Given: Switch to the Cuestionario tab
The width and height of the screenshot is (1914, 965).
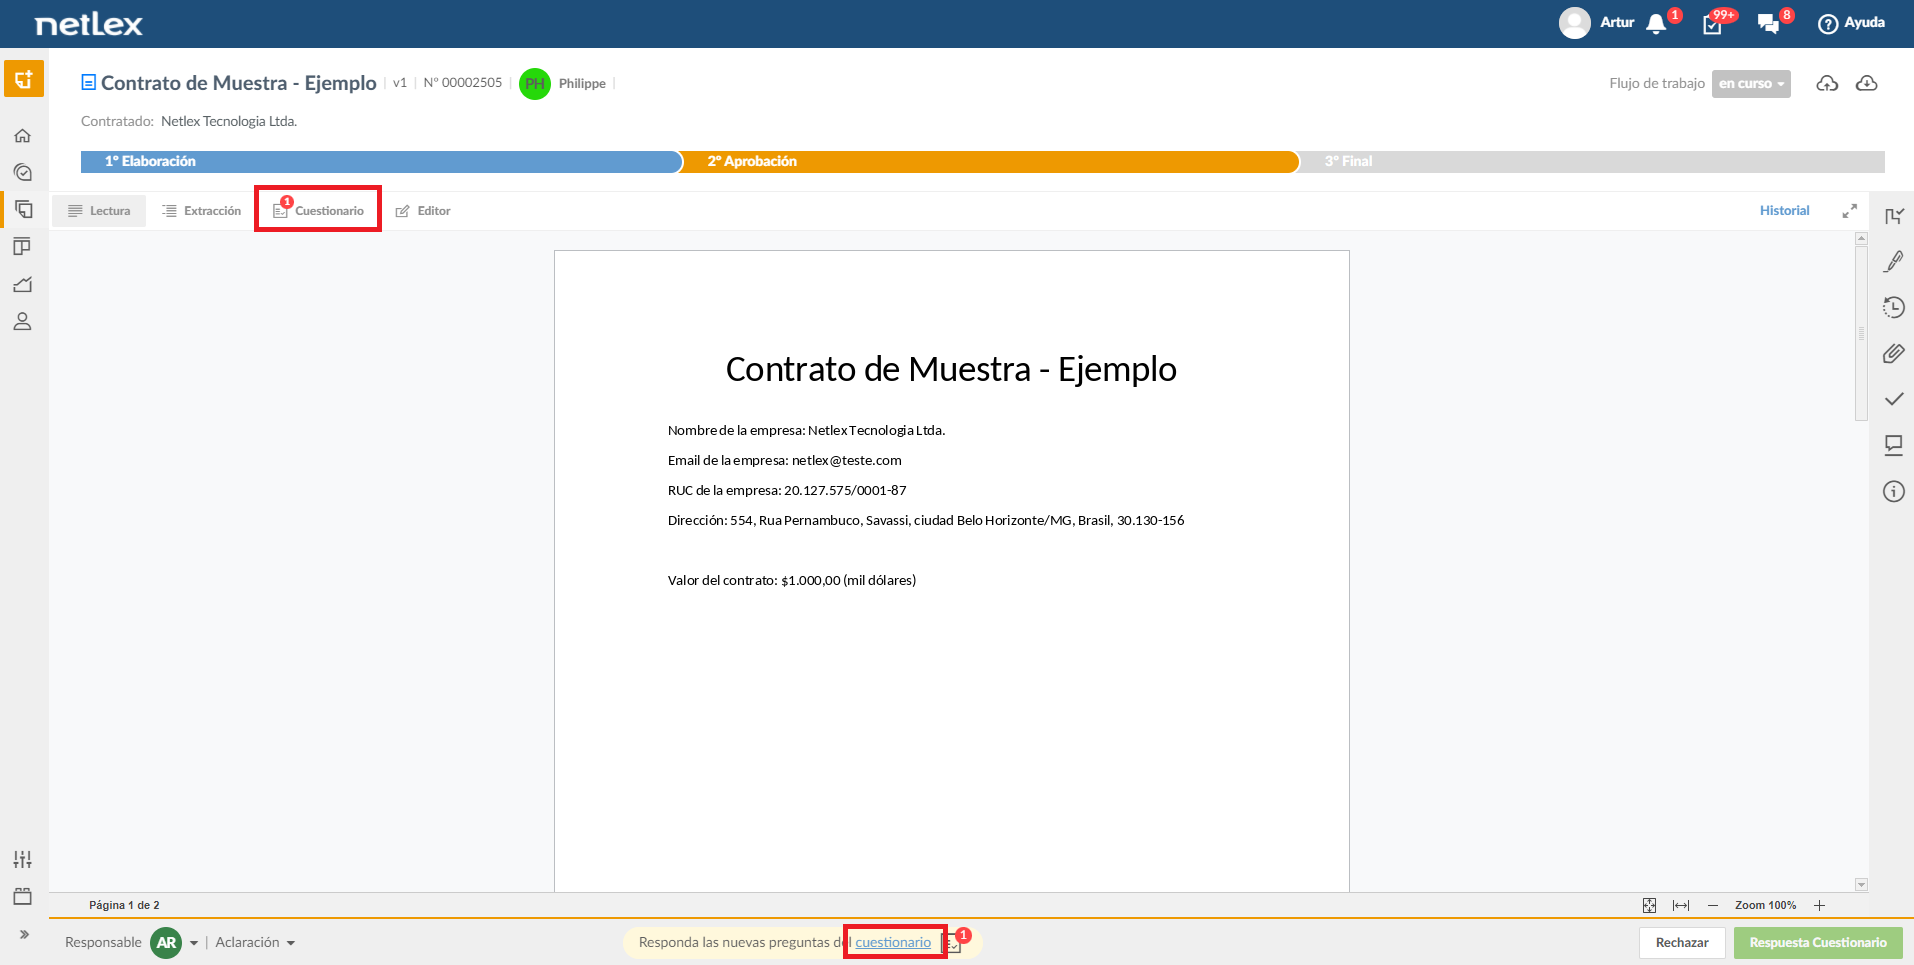Looking at the screenshot, I should (x=318, y=211).
